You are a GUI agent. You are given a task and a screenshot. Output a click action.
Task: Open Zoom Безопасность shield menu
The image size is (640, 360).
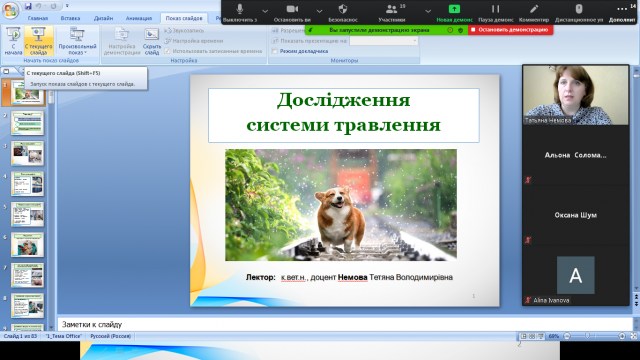343,12
